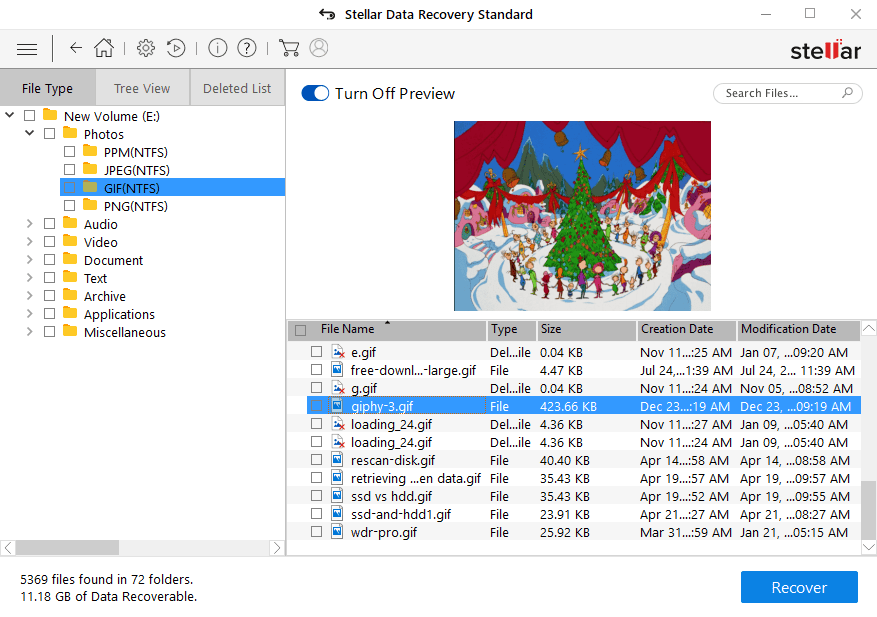The height and width of the screenshot is (617, 877).
Task: Click the resume recovery icon
Action: [176, 48]
